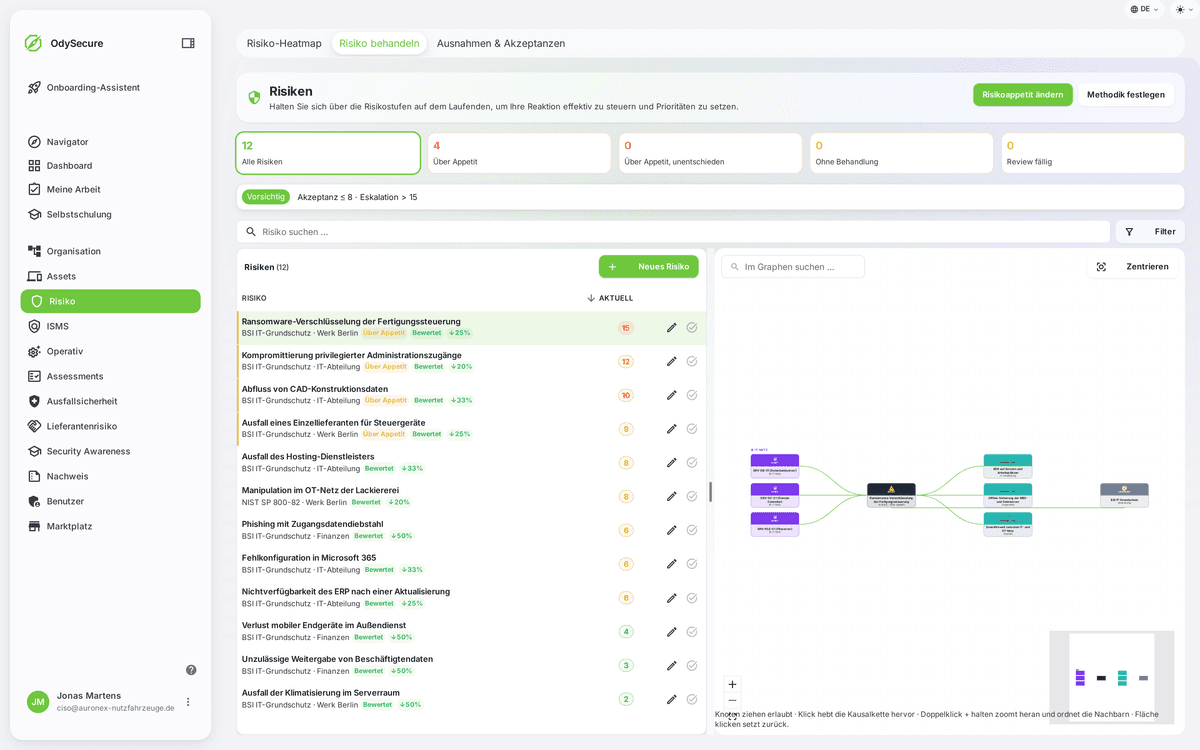Zoom in the graph with the plus icon

point(732,685)
